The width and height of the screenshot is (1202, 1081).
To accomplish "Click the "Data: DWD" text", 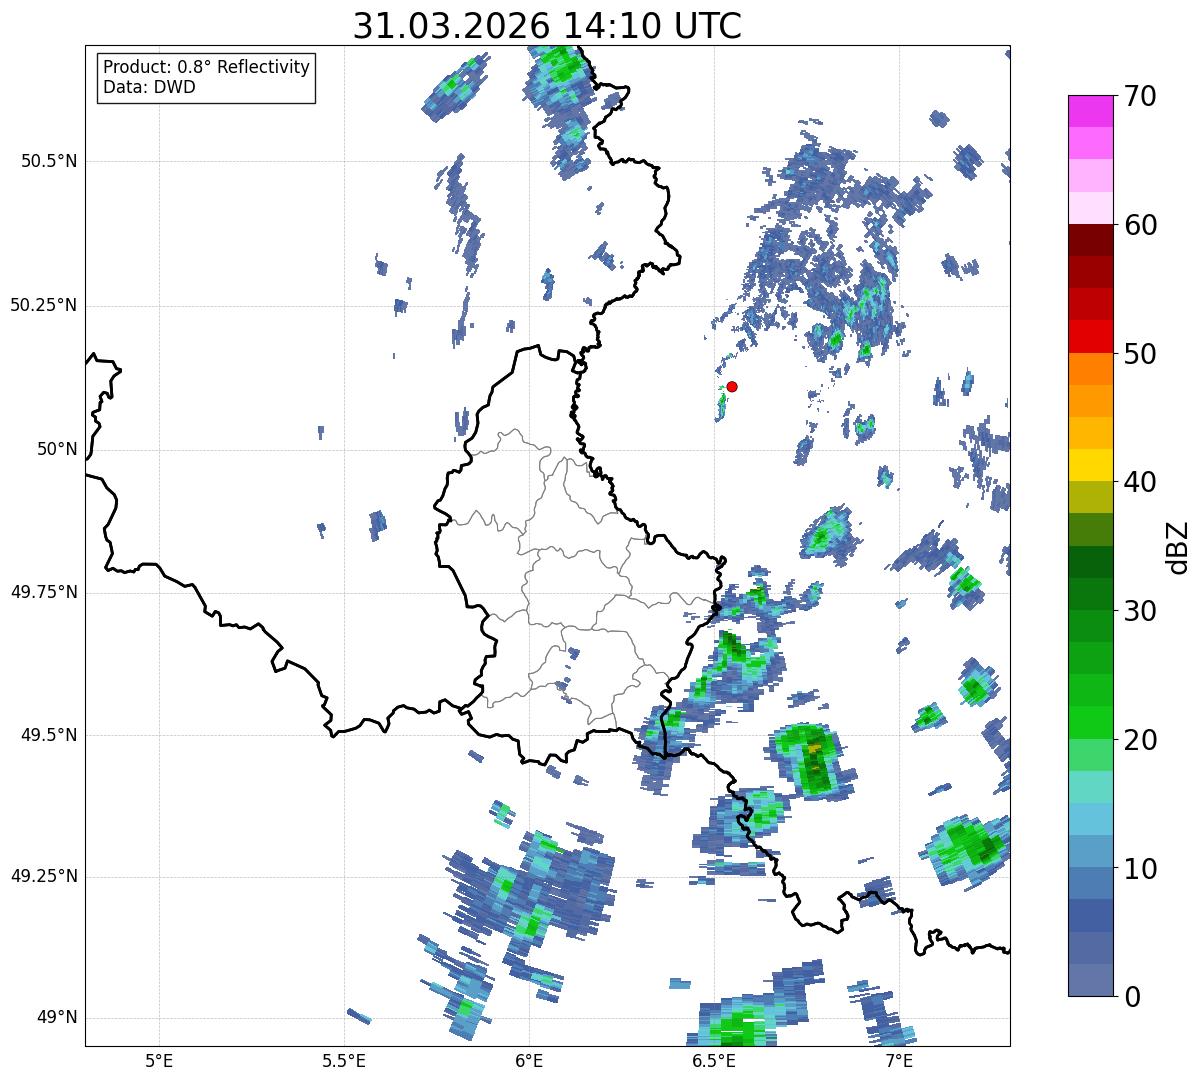I will click(x=150, y=87).
